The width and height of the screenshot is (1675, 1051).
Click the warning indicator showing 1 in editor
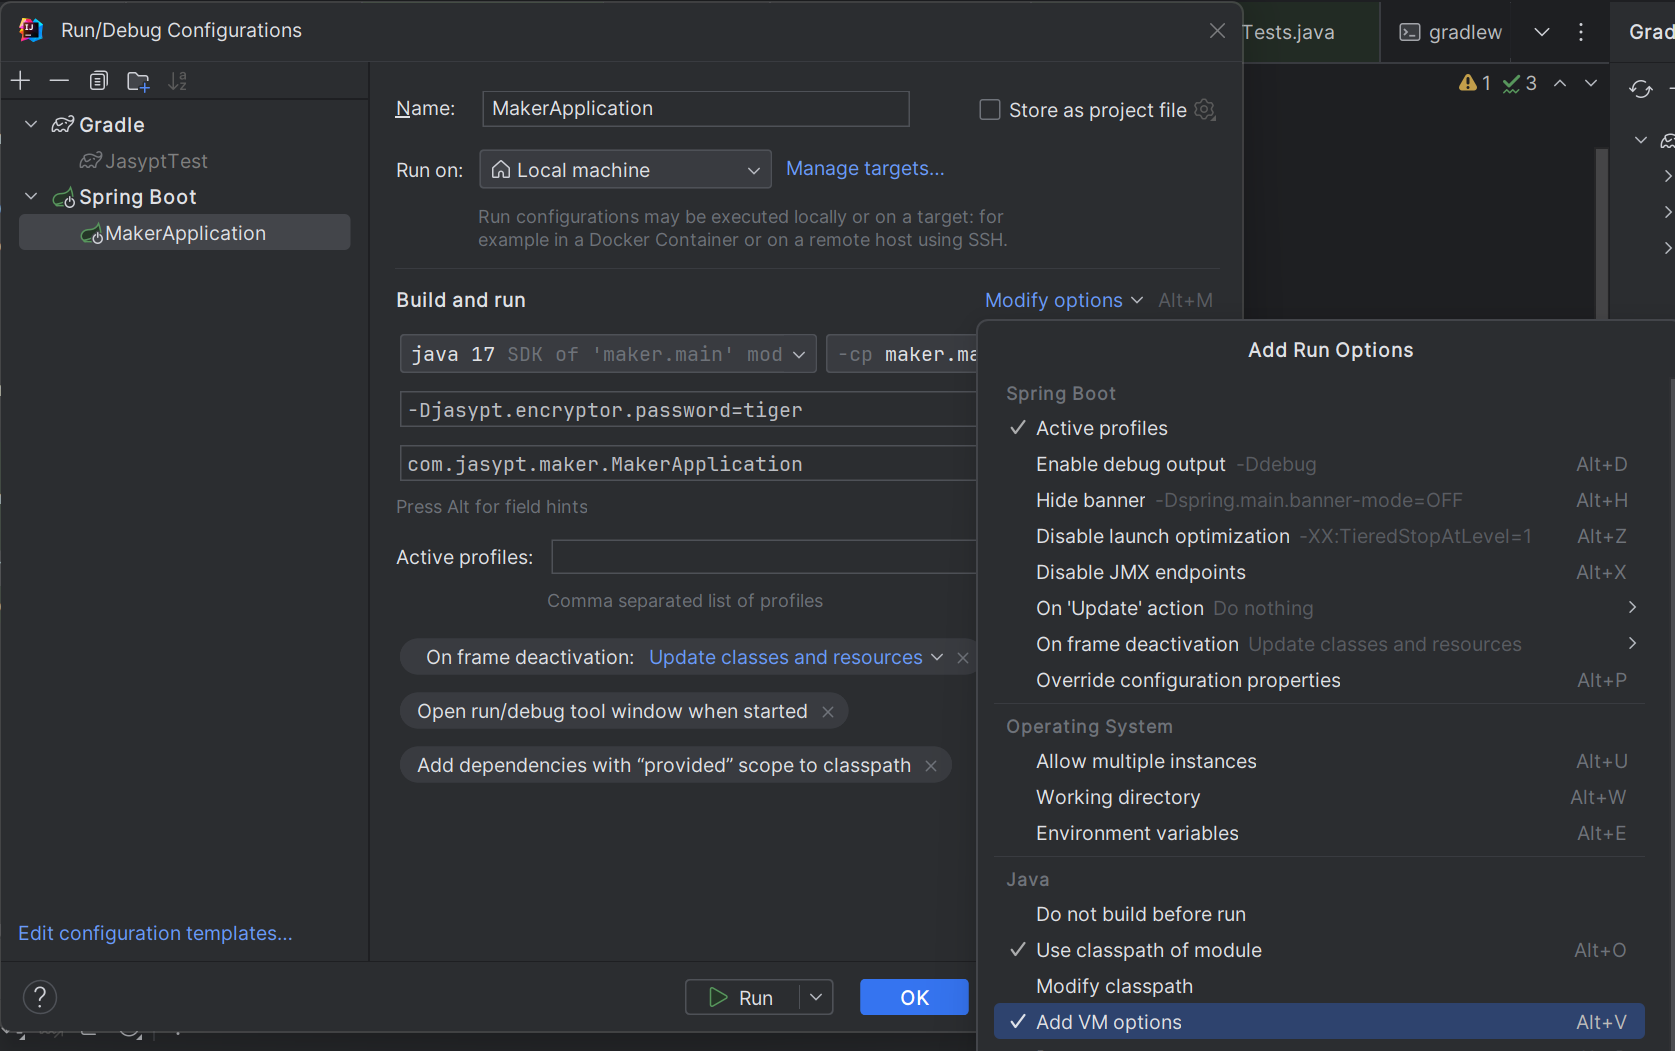(1475, 83)
